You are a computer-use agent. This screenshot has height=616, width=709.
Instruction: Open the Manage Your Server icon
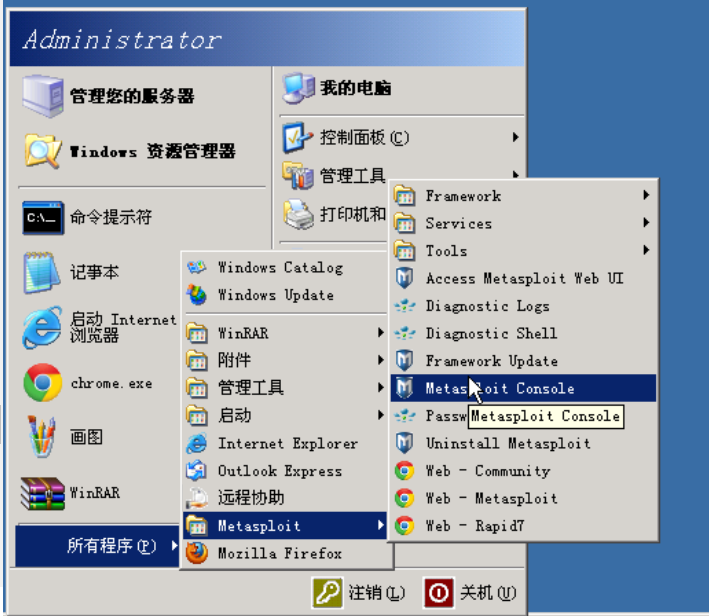tap(43, 96)
